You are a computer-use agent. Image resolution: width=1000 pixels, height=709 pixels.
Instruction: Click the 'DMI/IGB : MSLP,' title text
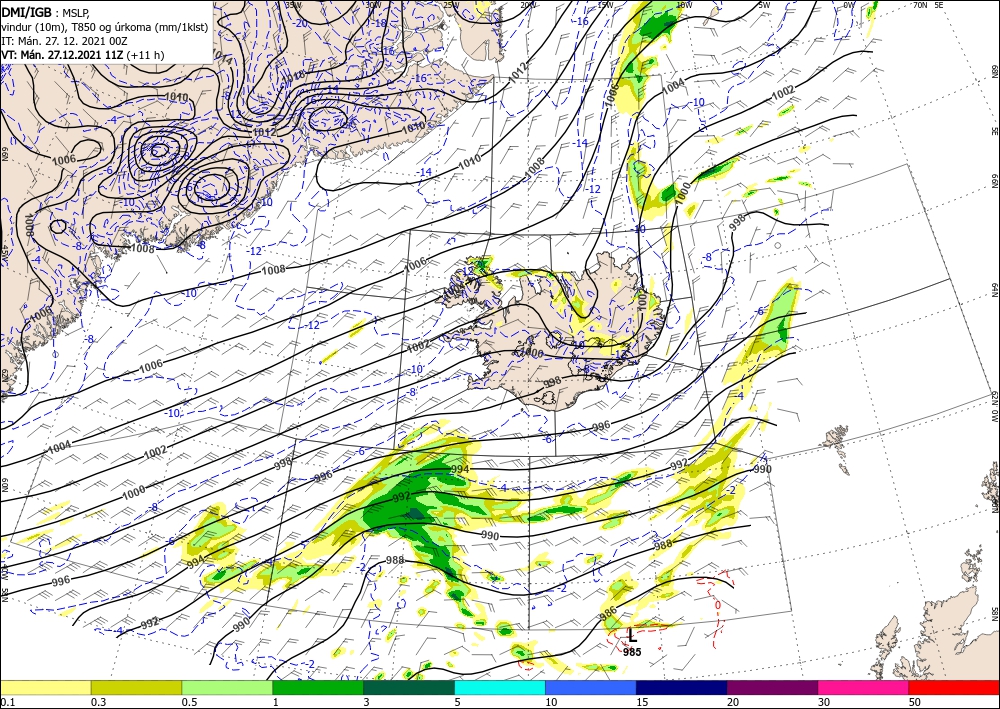[x=45, y=11]
